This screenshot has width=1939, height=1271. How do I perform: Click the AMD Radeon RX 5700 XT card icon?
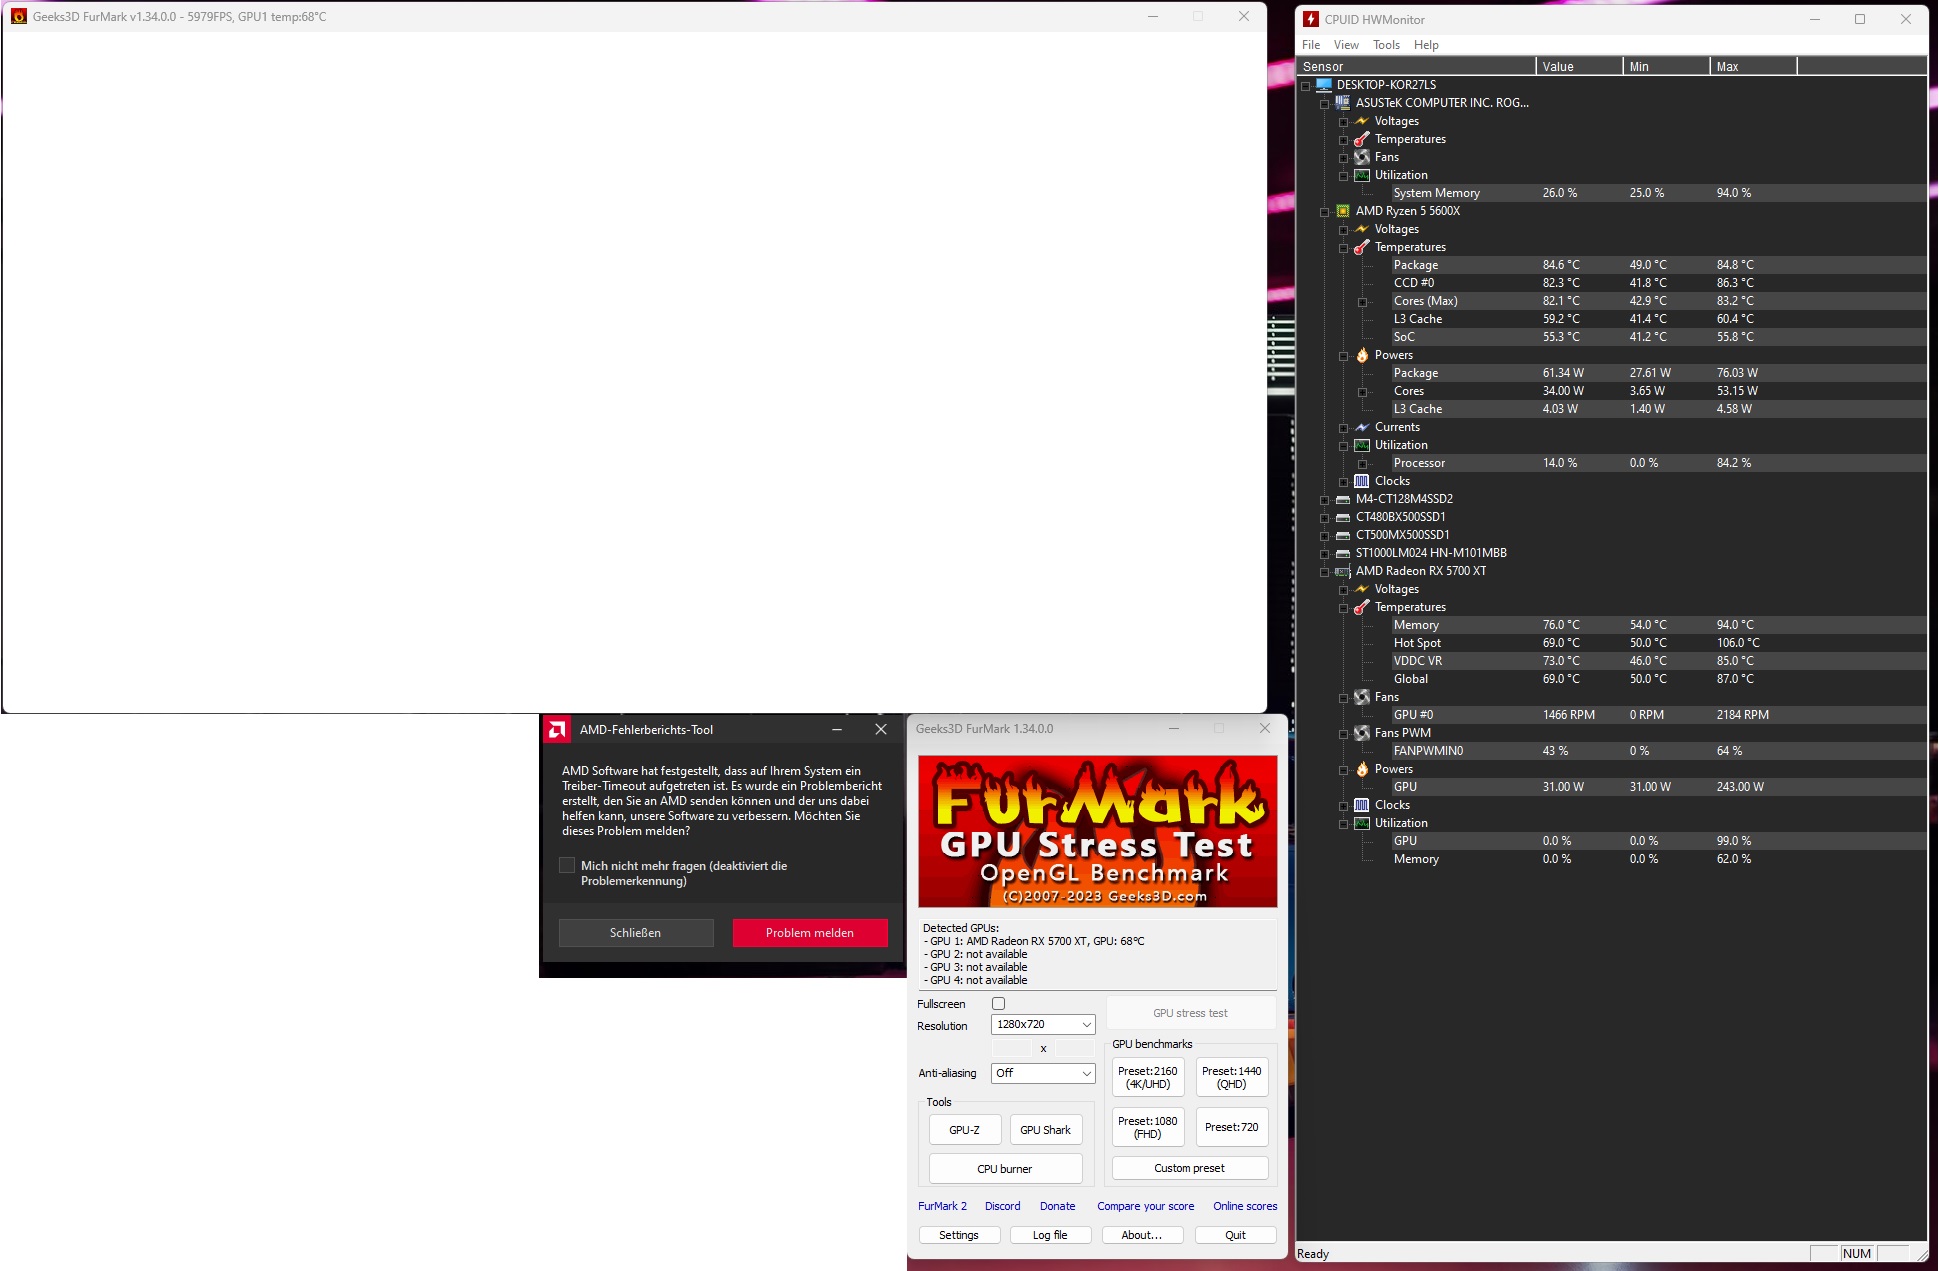[x=1342, y=572]
